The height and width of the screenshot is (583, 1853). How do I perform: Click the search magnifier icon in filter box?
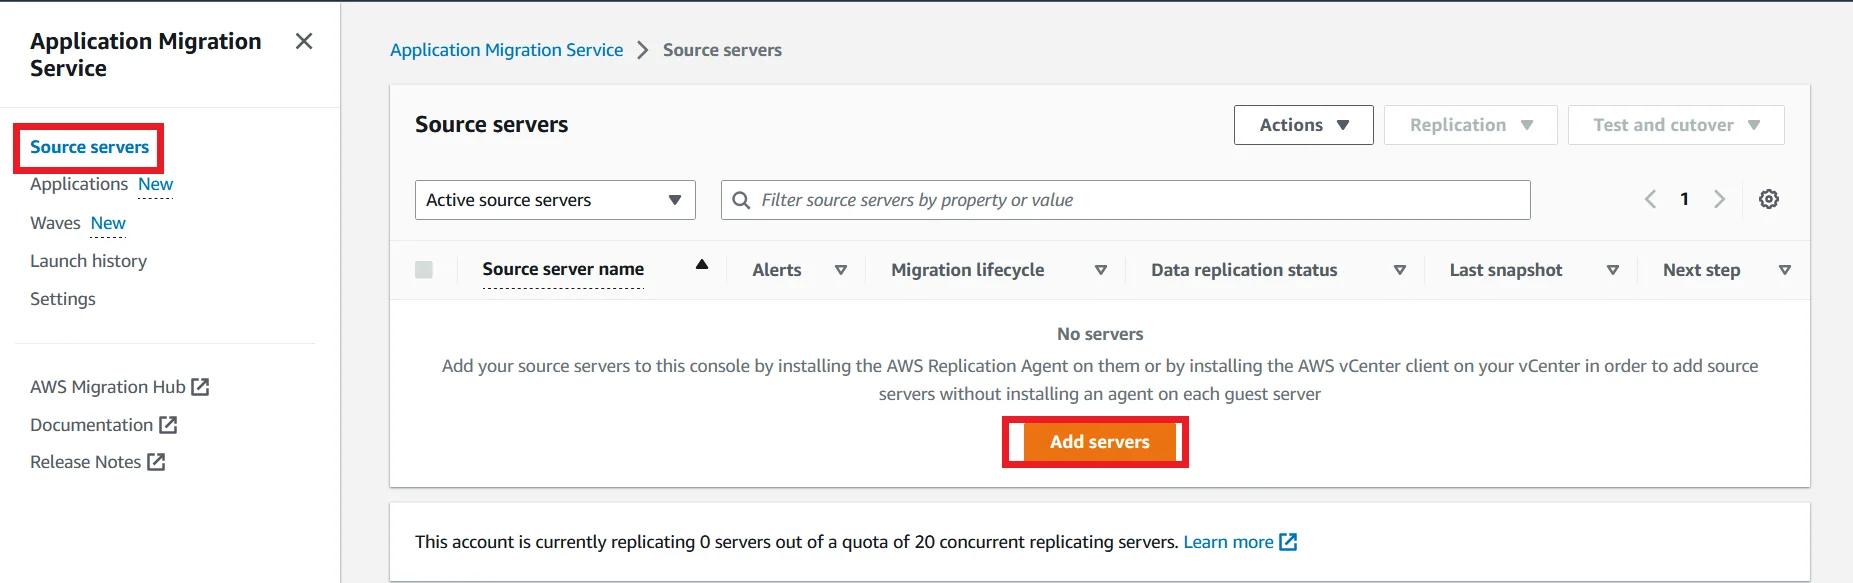741,200
